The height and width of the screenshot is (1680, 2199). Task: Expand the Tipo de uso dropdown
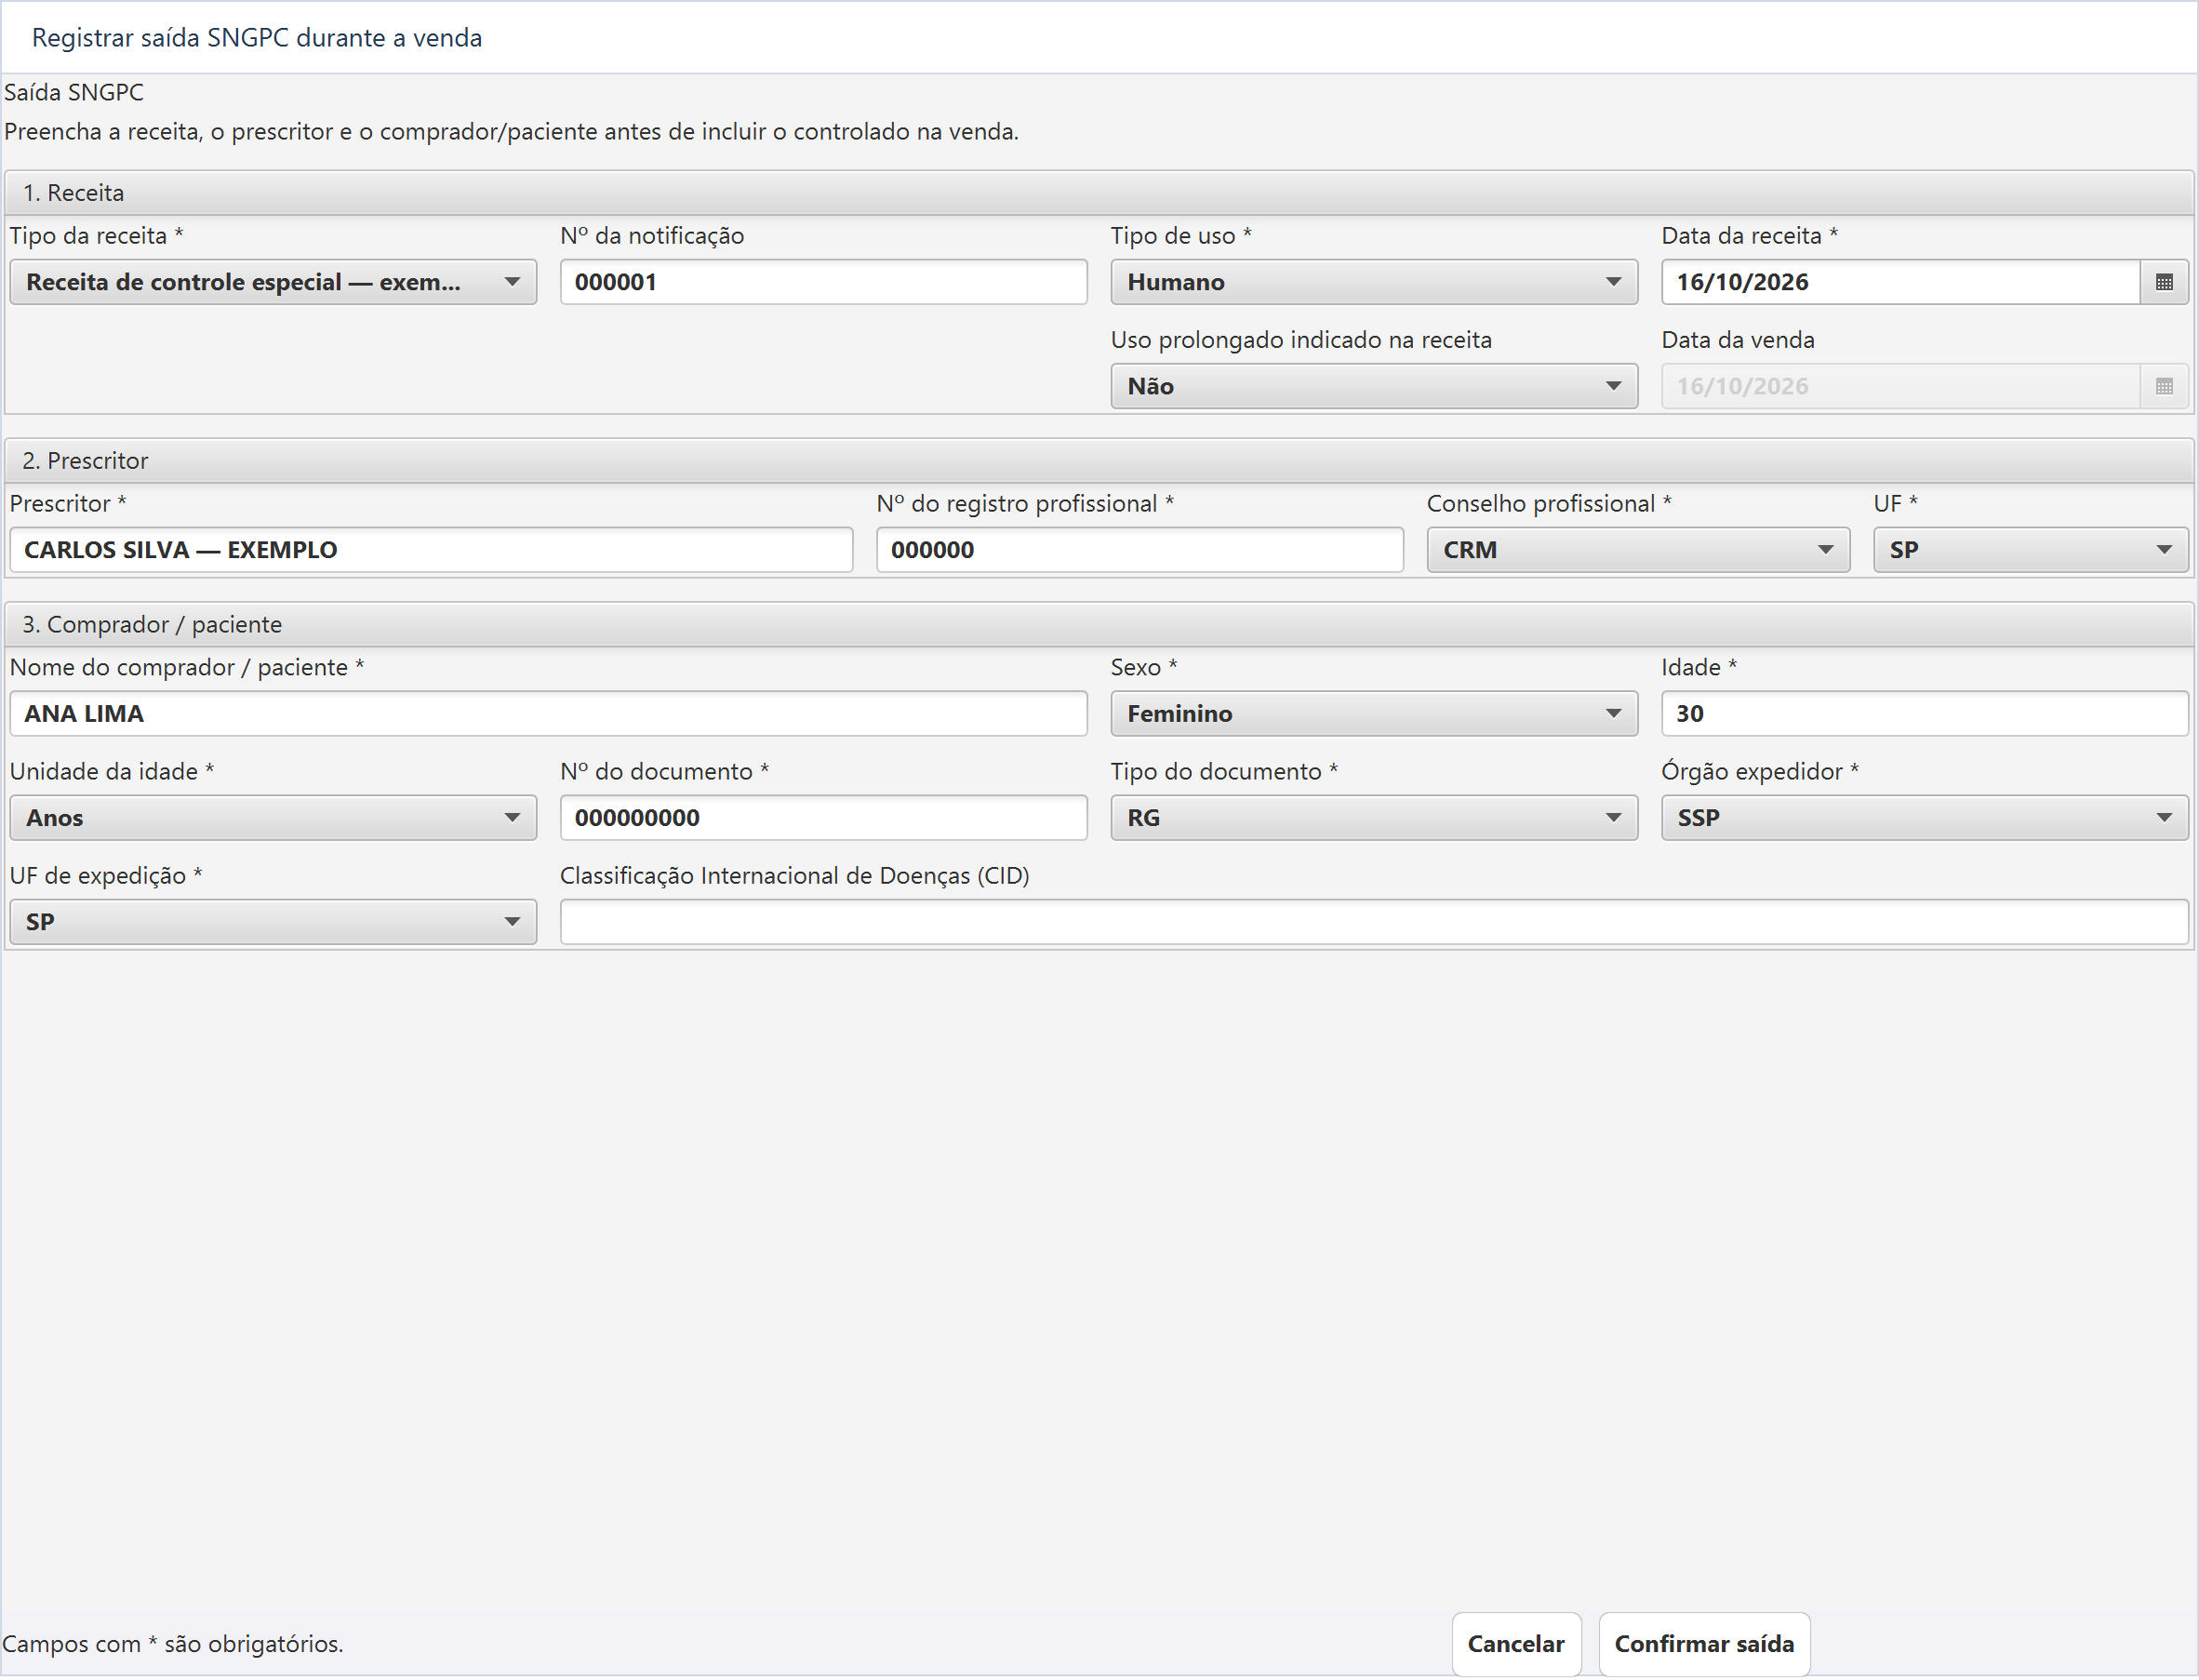(1373, 282)
